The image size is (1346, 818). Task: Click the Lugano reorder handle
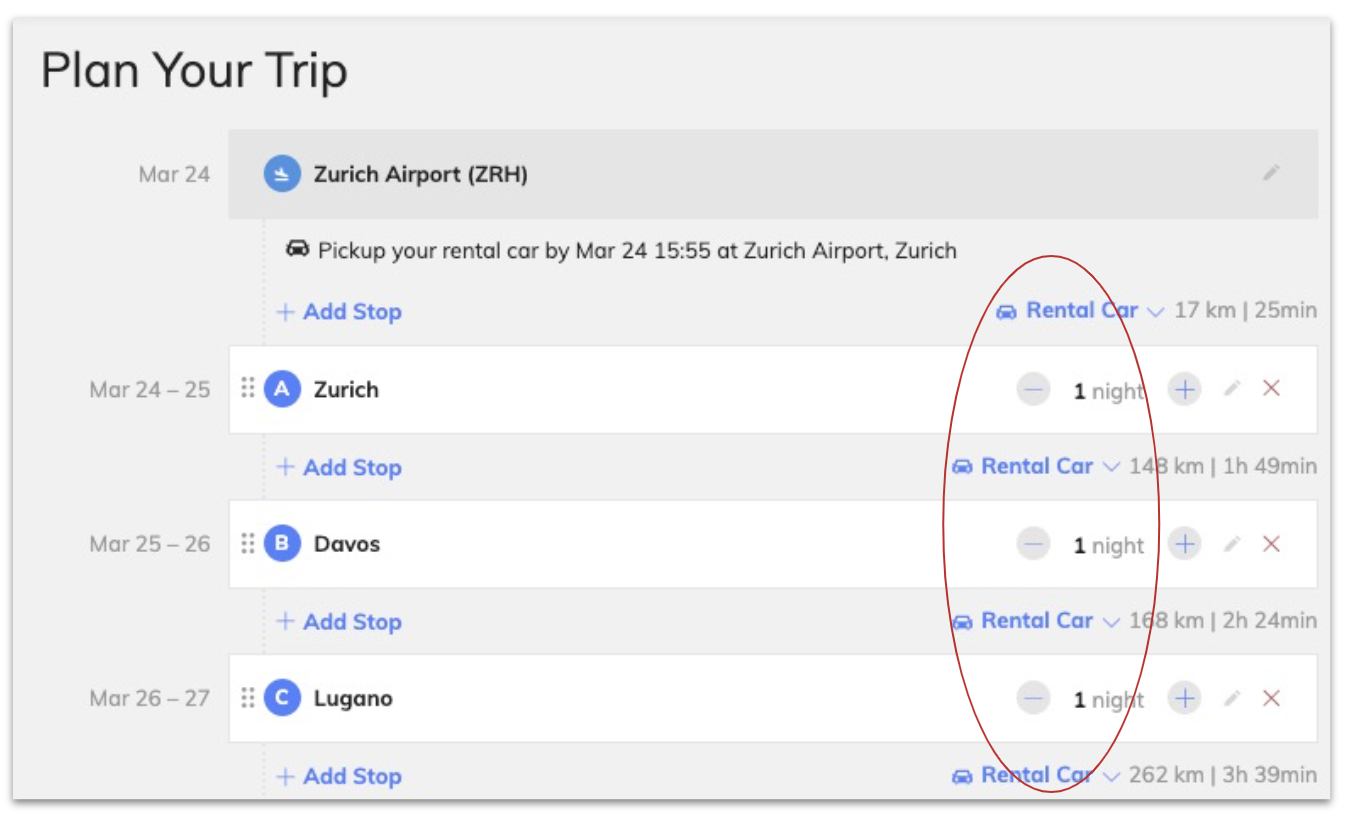click(248, 697)
